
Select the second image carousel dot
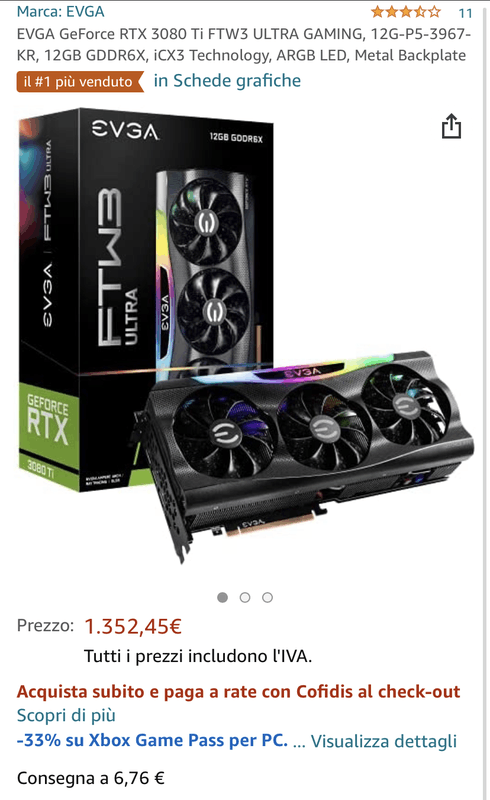[245, 597]
